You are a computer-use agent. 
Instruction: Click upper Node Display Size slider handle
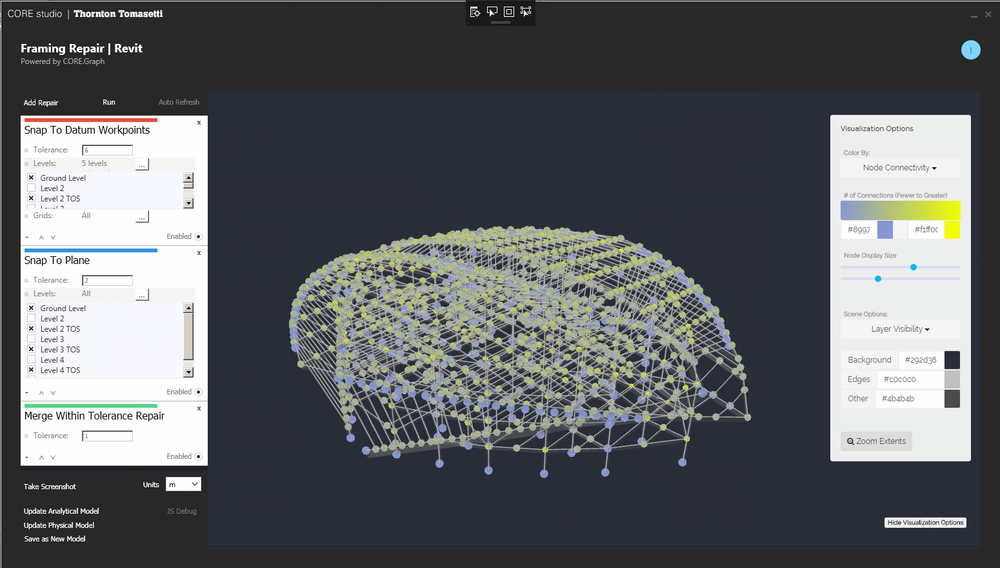[913, 267]
